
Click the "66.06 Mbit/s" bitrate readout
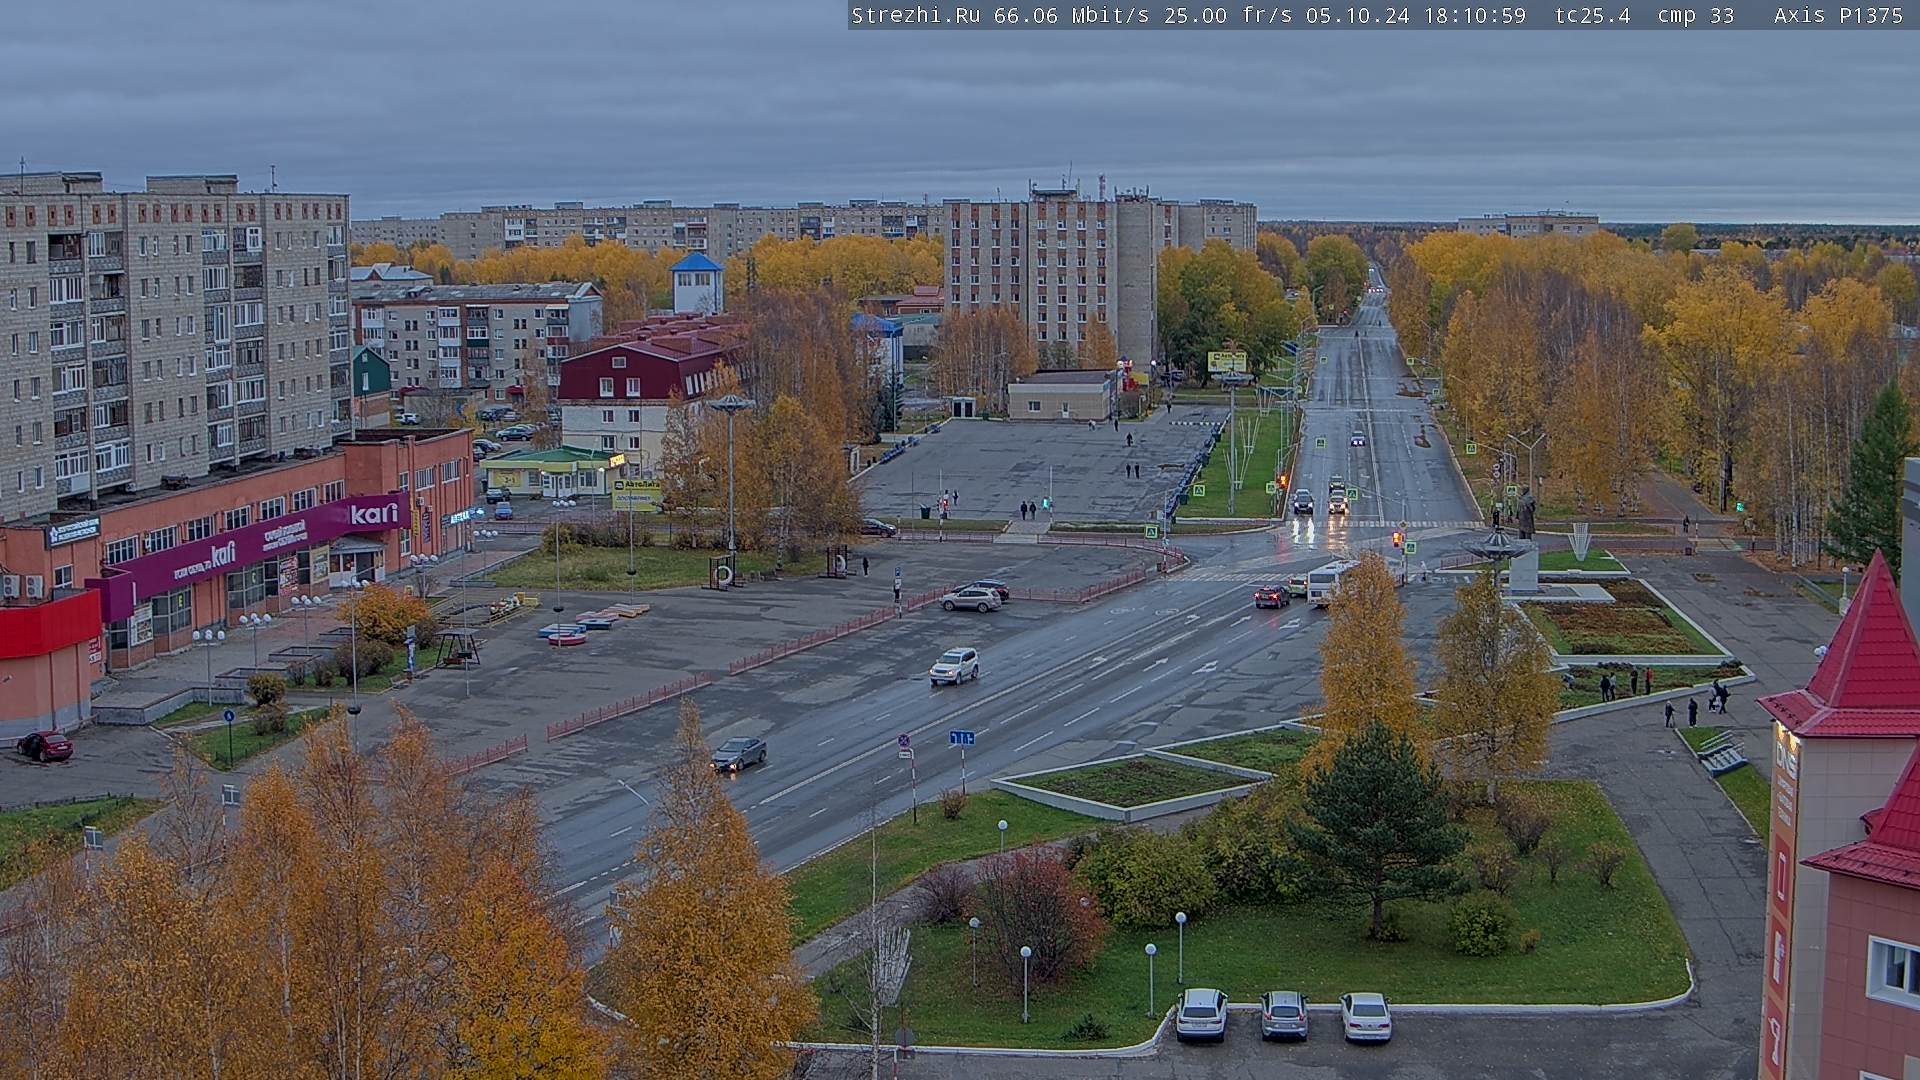click(x=1071, y=15)
